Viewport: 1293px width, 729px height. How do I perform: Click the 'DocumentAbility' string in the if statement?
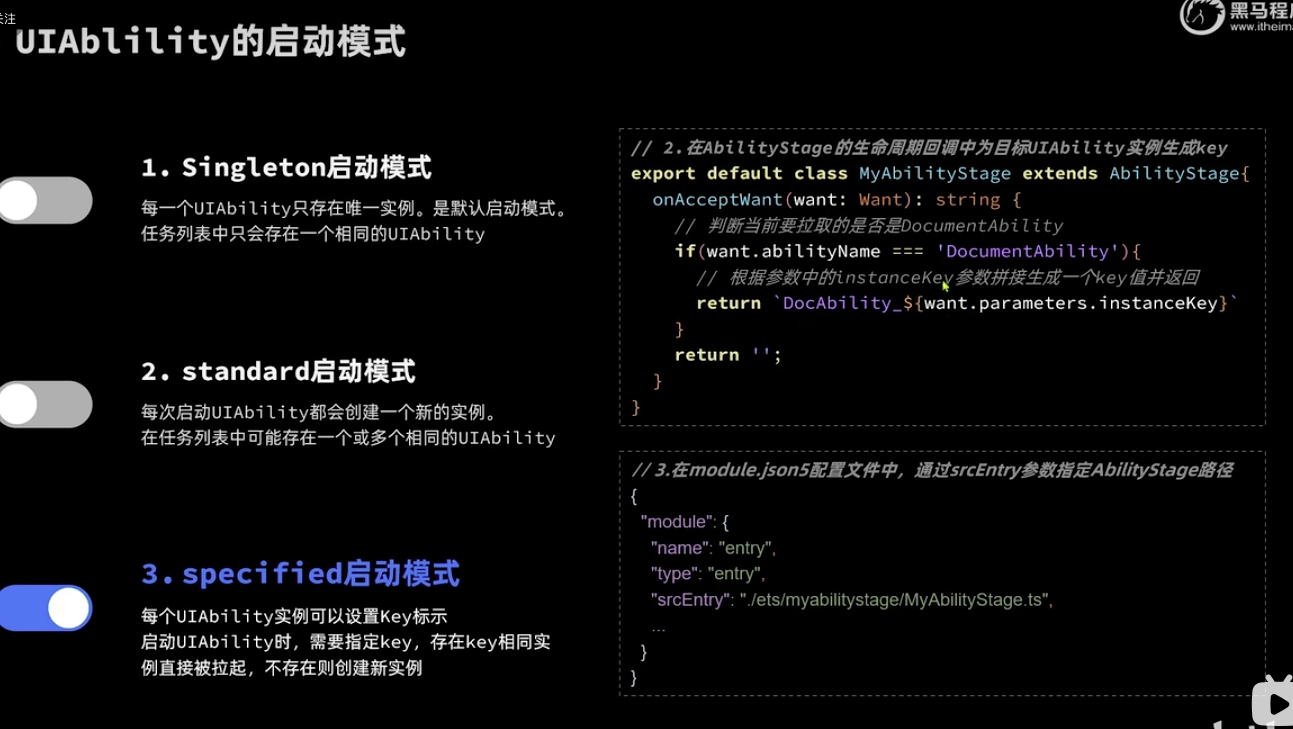point(1027,251)
